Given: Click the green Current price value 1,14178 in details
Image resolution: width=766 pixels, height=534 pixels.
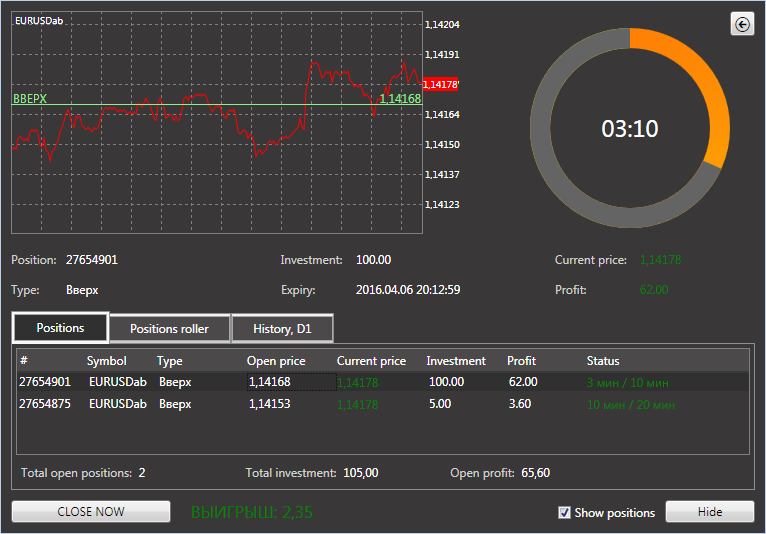Looking at the screenshot, I should point(660,259).
